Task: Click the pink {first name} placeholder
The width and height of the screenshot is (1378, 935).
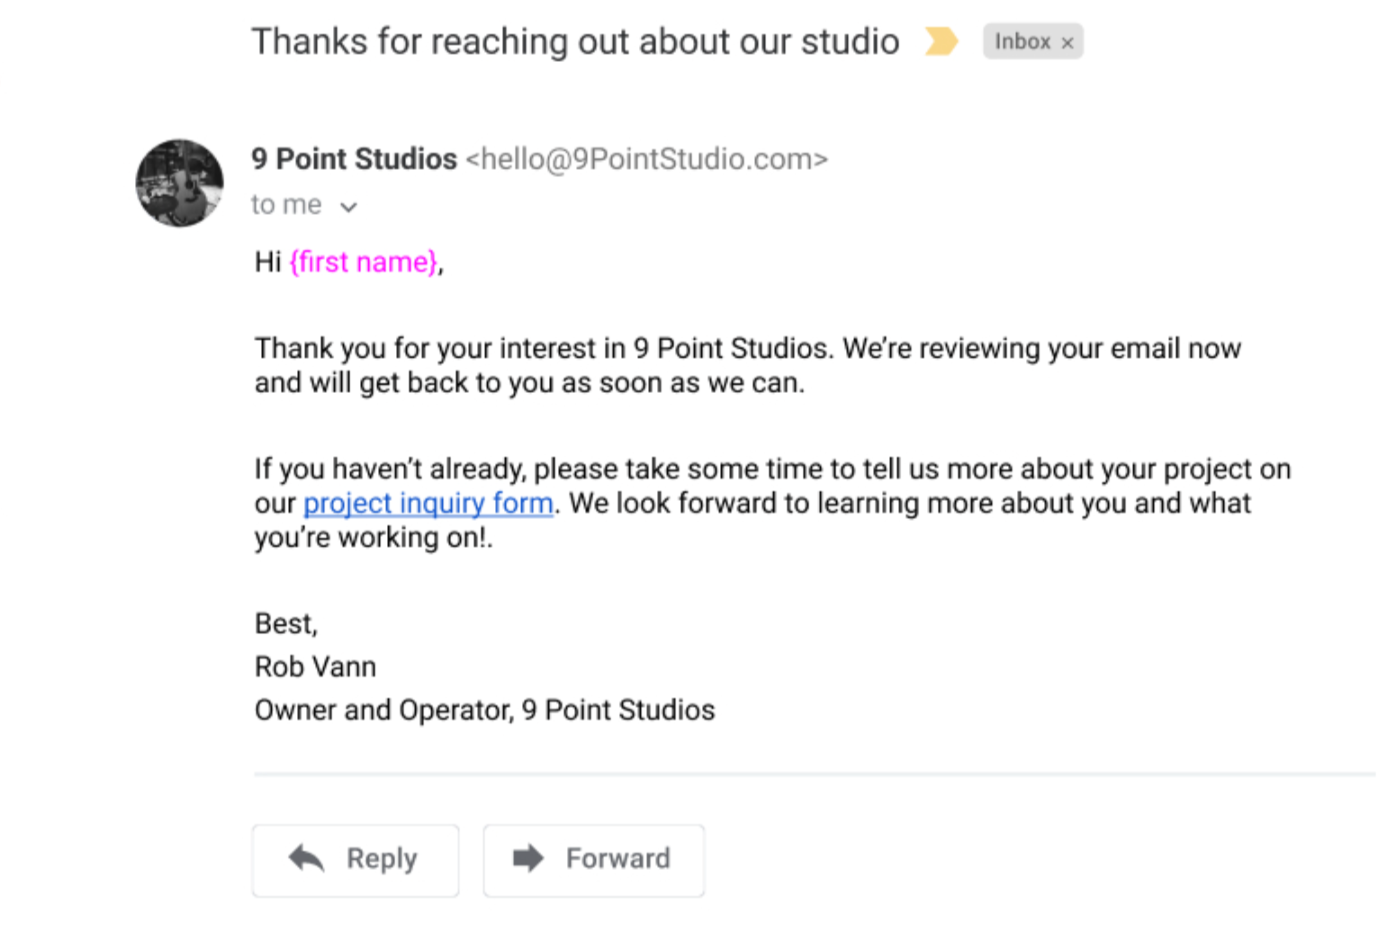Action: click(x=364, y=262)
